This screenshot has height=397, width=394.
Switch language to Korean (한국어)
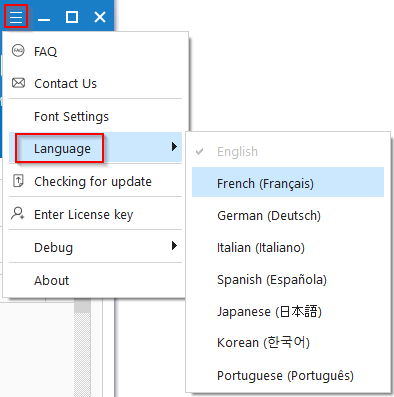click(x=288, y=342)
